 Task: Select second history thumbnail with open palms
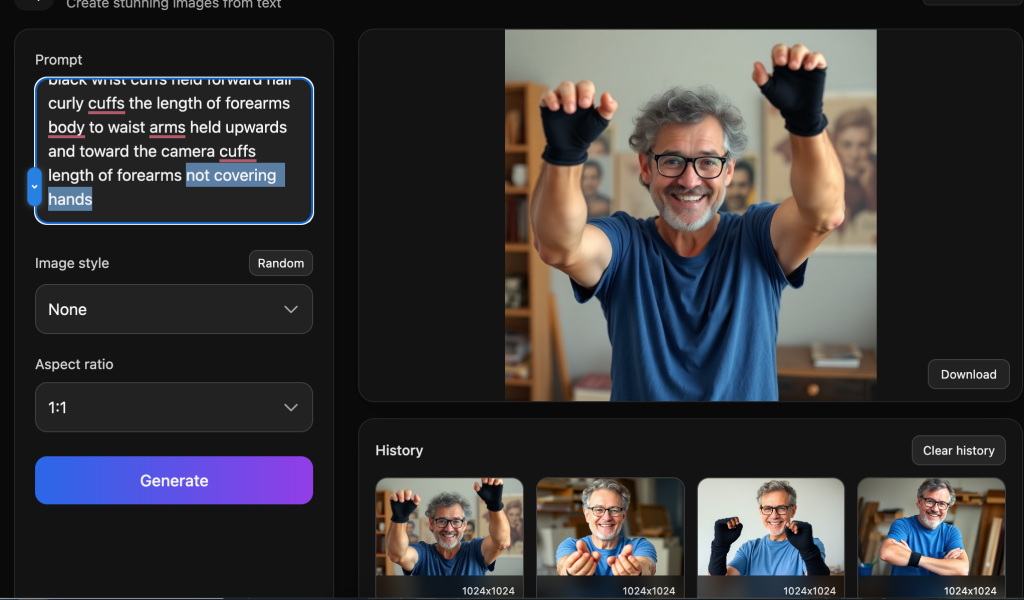coord(610,530)
